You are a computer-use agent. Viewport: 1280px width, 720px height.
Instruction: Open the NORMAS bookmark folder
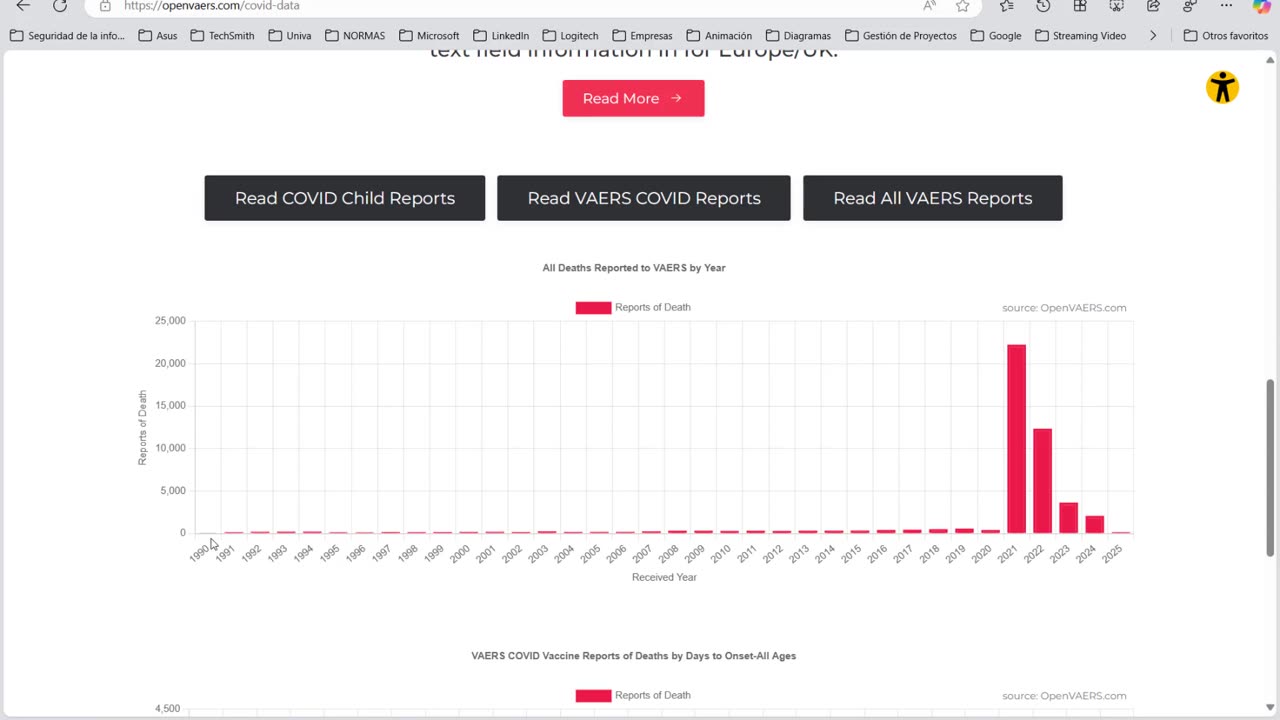[355, 36]
